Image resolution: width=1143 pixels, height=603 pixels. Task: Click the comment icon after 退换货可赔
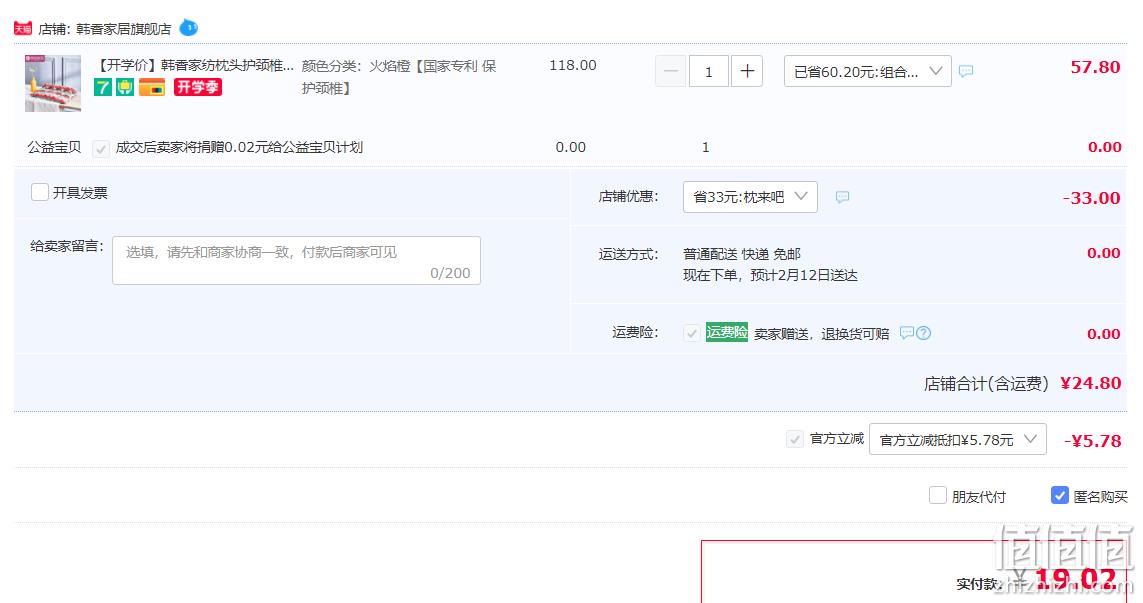[x=906, y=332]
